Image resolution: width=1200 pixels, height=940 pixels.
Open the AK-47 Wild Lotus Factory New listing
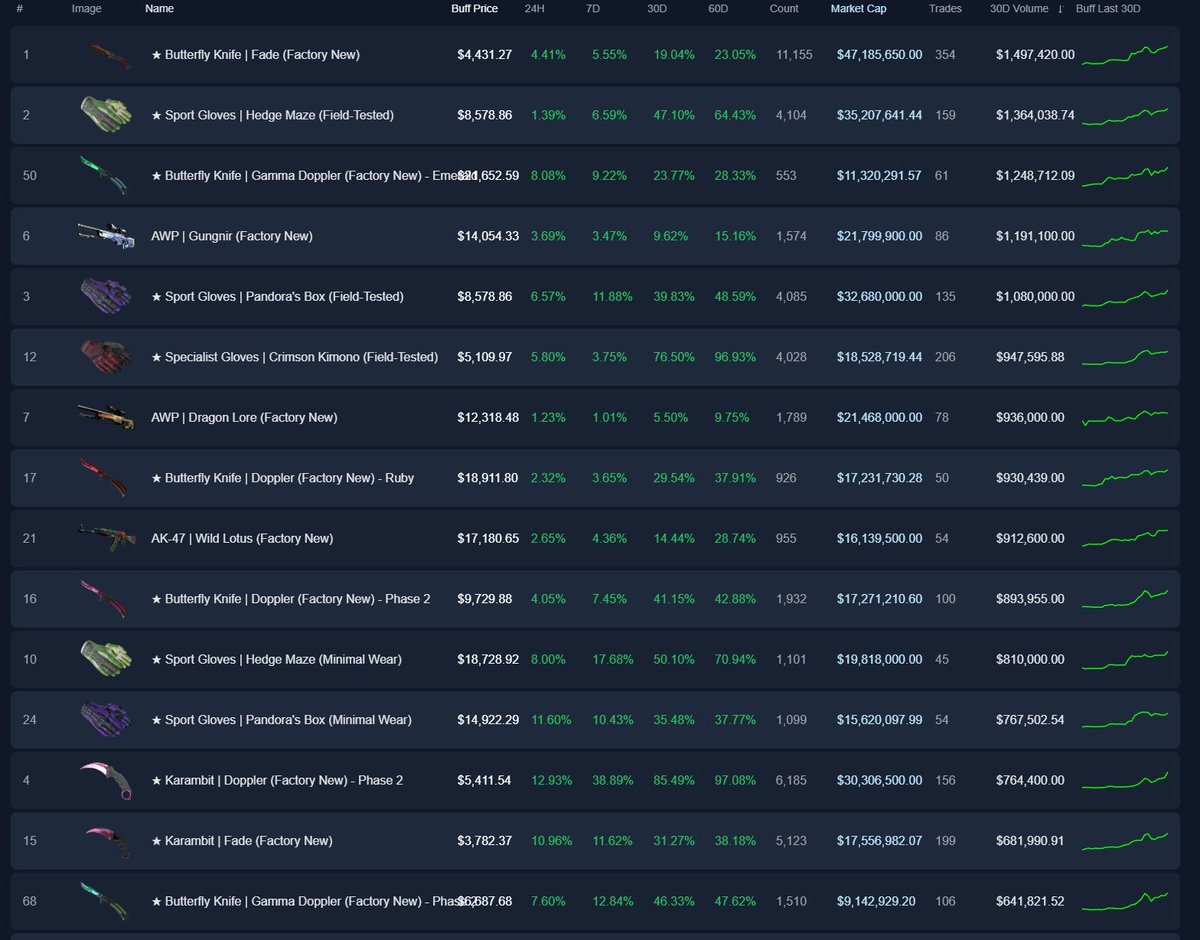242,538
